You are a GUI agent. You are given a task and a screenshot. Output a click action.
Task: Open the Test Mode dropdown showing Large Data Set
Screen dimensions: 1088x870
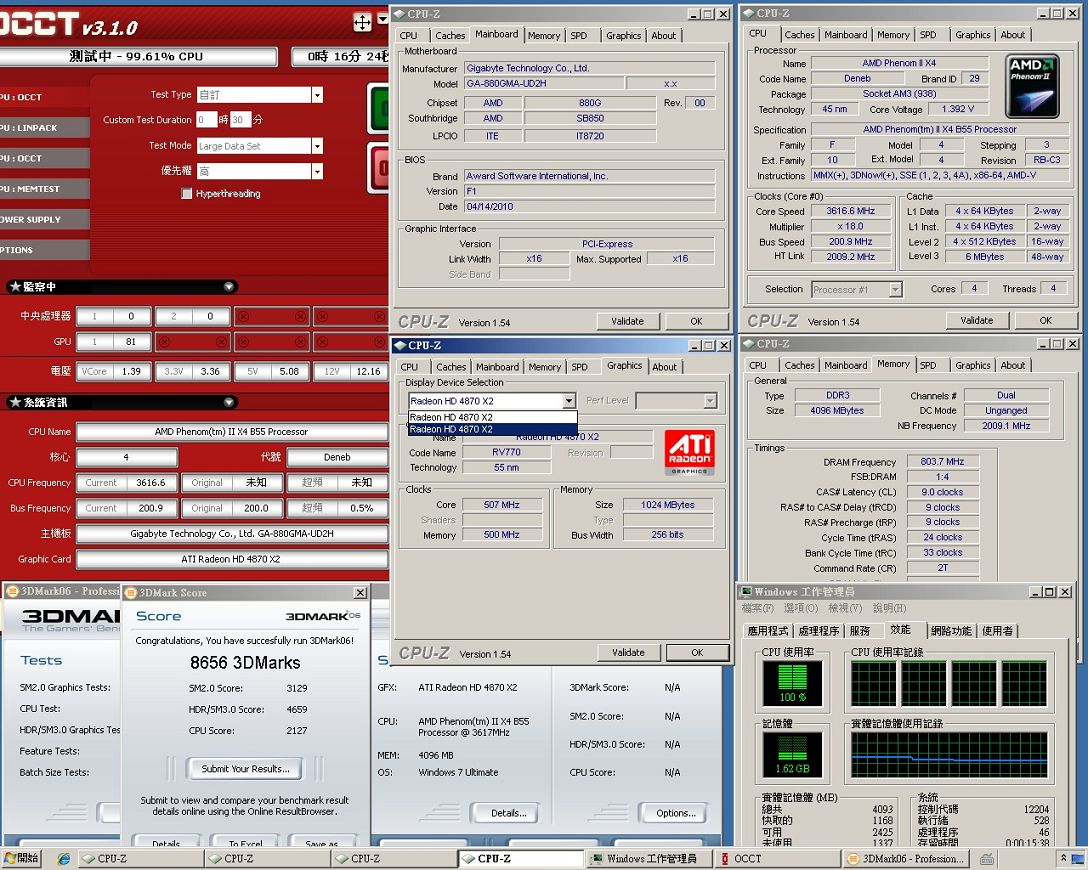click(317, 146)
